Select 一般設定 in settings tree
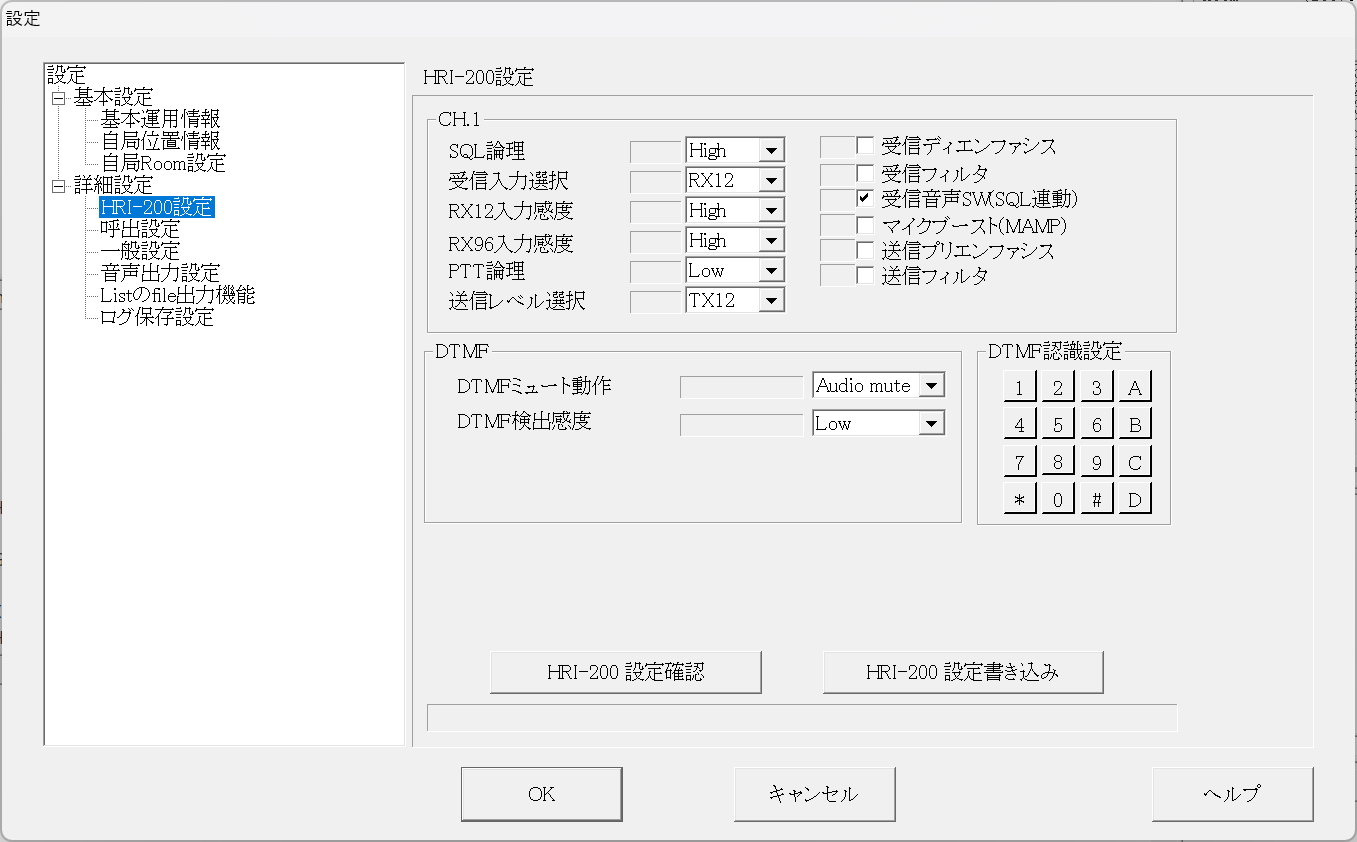The width and height of the screenshot is (1357, 842). coord(140,251)
